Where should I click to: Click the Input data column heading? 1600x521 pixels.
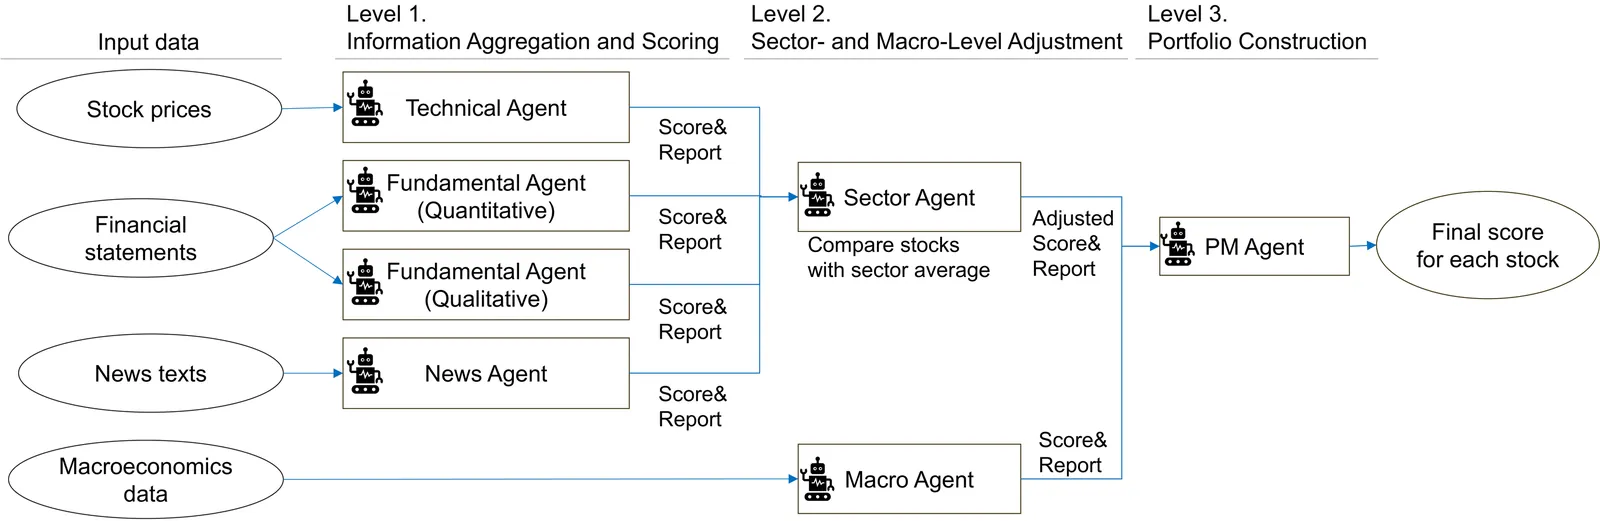pyautogui.click(x=148, y=42)
